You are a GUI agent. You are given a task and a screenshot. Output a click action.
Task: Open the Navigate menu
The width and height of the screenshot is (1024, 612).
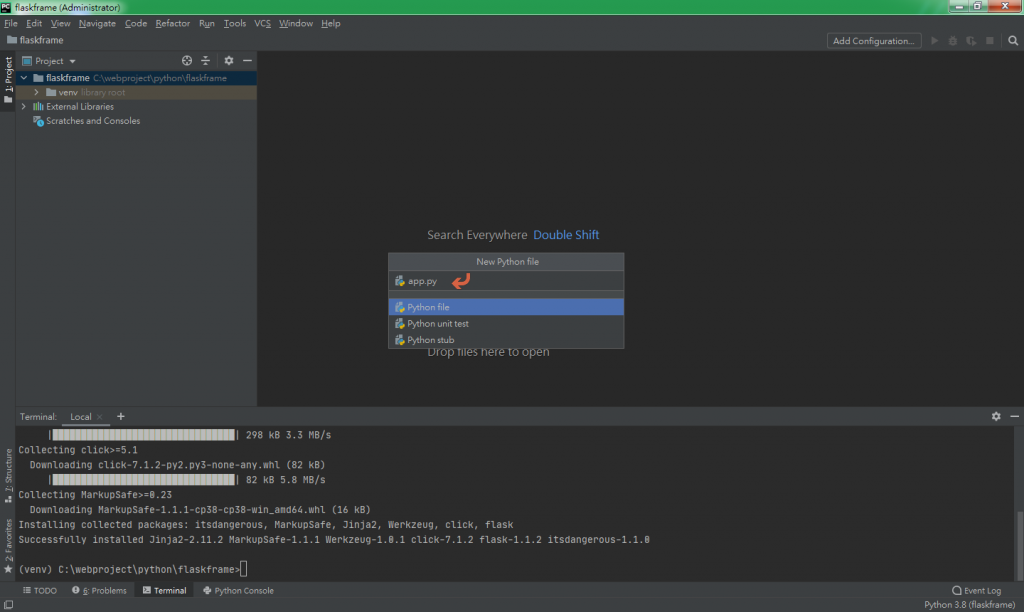97,24
